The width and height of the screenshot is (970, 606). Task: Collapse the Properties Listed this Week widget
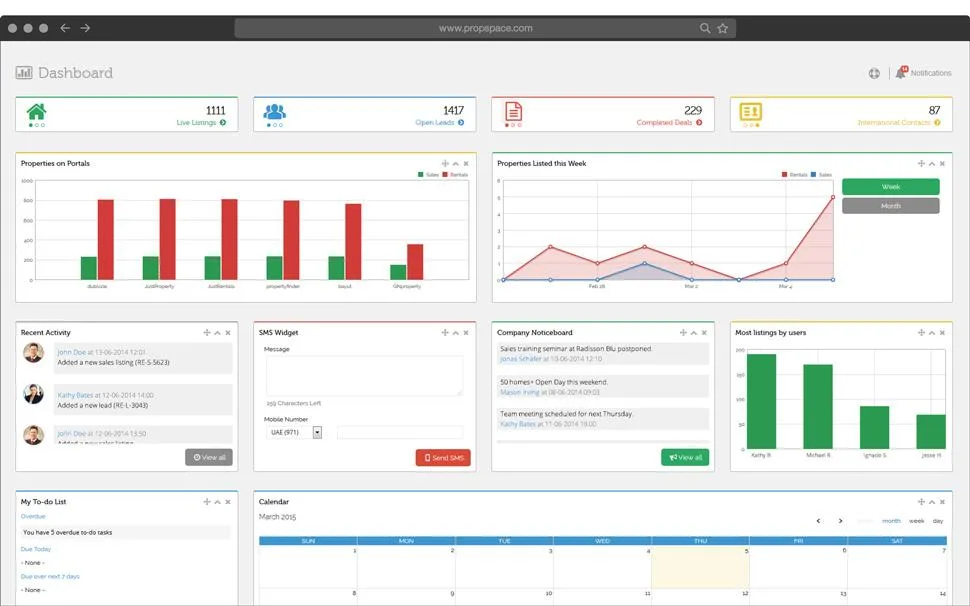click(932, 163)
